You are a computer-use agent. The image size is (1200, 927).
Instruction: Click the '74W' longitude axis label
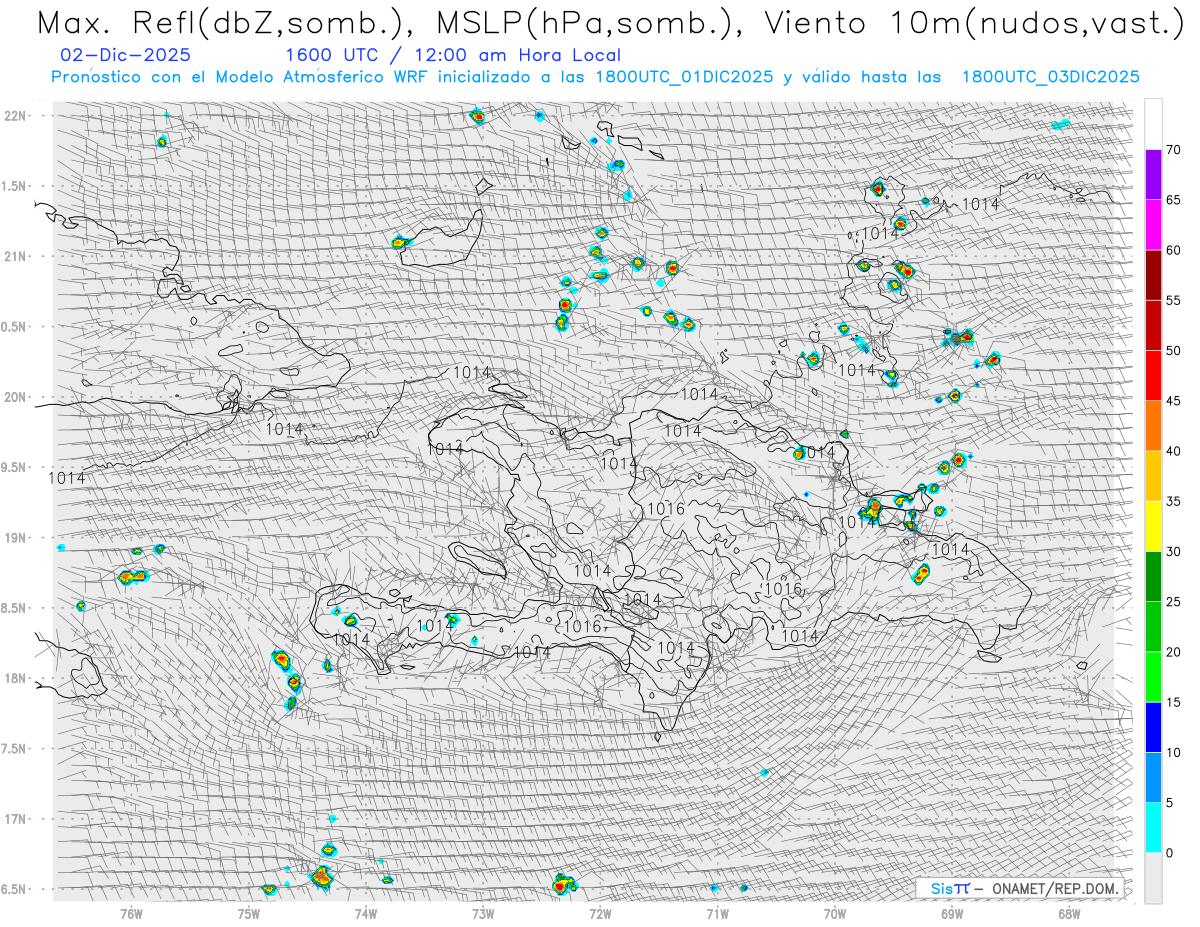[366, 912]
